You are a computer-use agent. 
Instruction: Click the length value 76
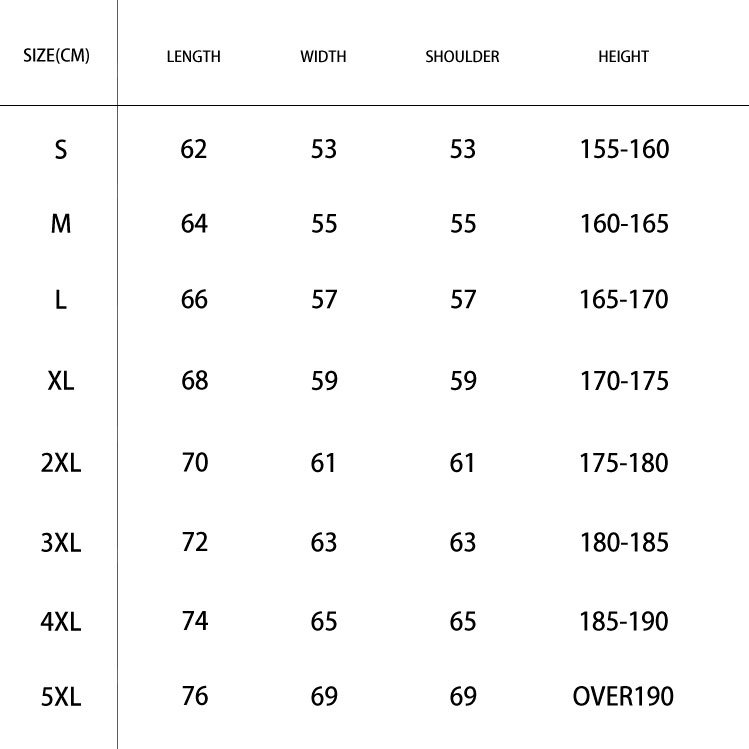194,696
